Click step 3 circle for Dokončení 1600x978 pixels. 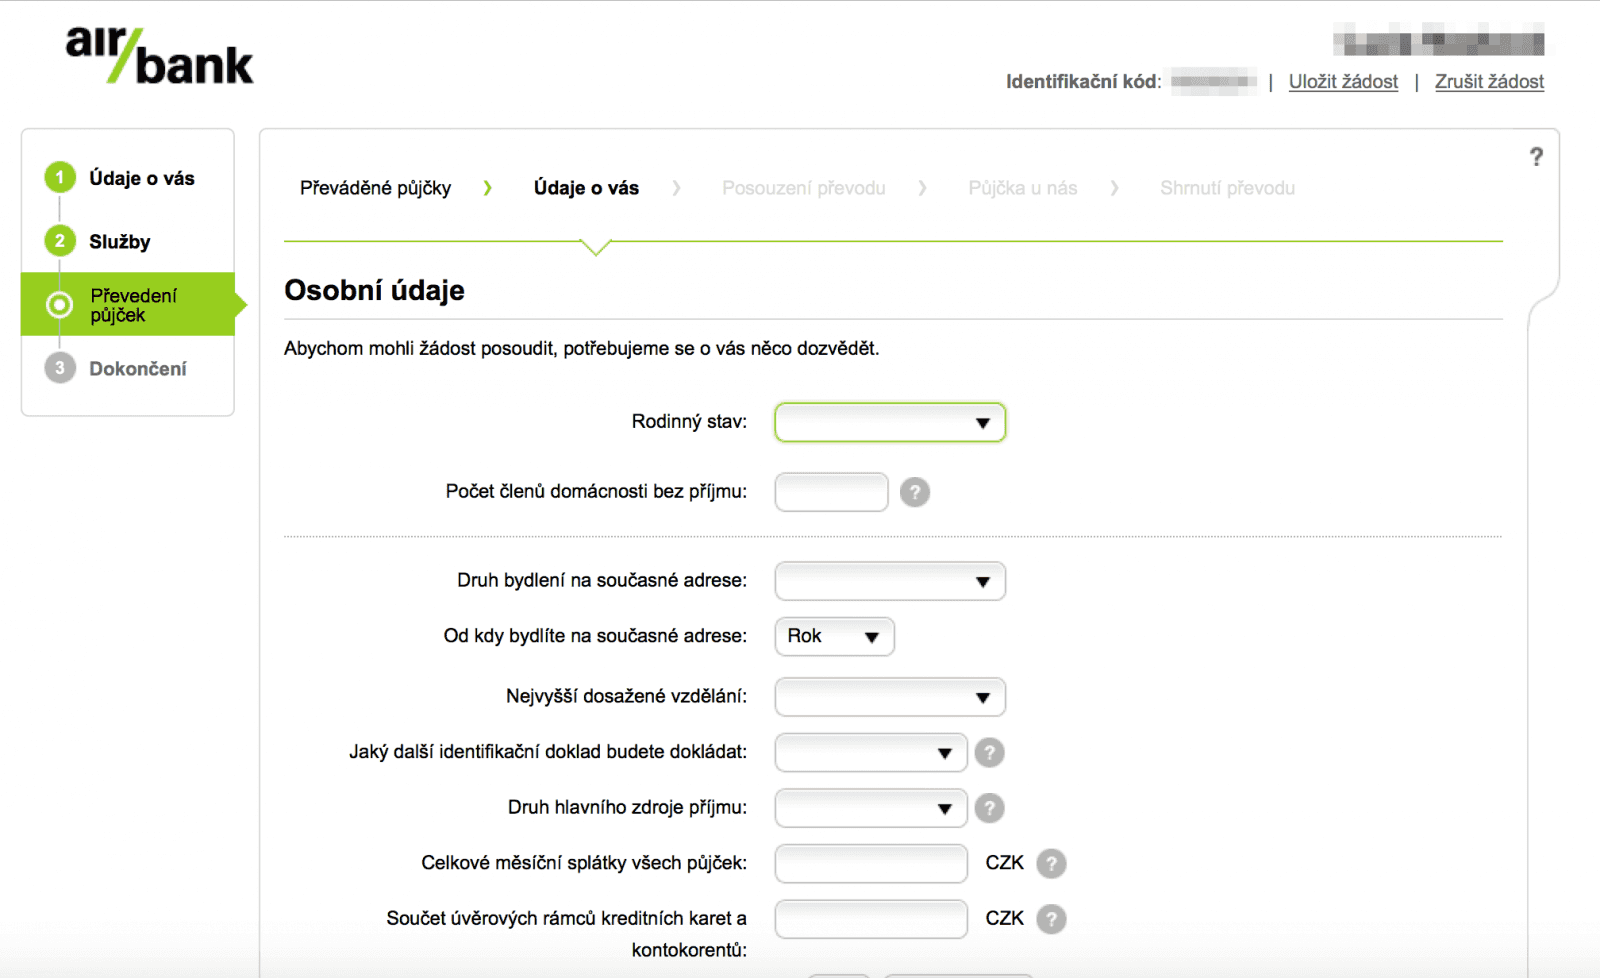[x=60, y=368]
